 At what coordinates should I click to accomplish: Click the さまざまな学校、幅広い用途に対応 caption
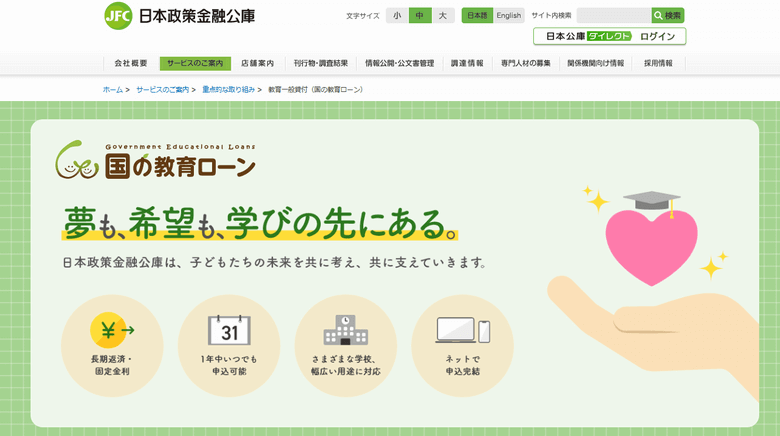(x=346, y=365)
